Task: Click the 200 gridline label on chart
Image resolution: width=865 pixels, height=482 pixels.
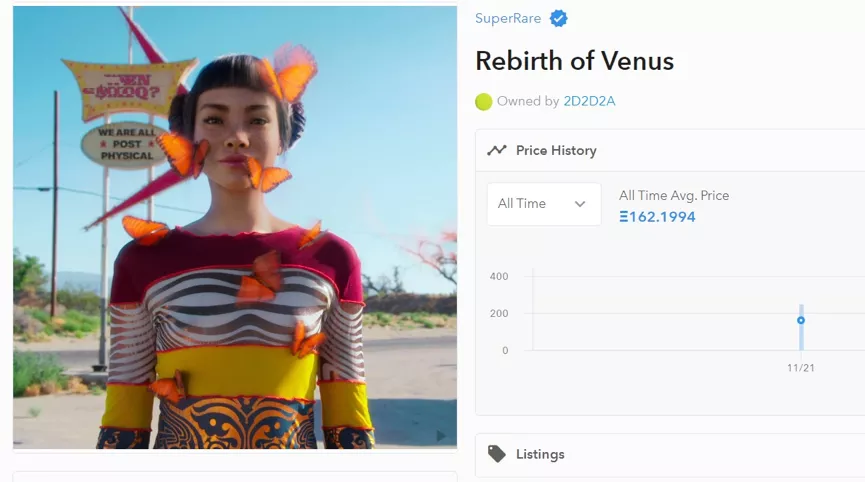Action: tap(499, 313)
